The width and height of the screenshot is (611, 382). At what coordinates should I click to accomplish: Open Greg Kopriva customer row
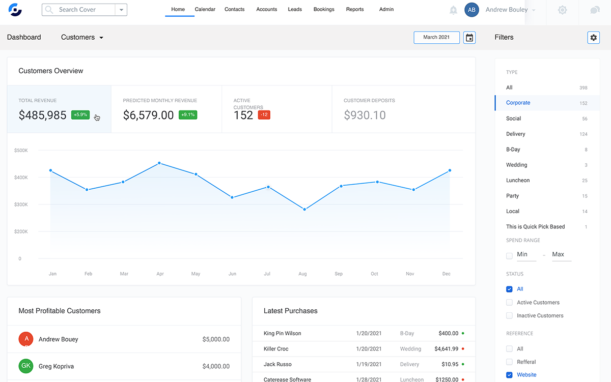click(124, 366)
